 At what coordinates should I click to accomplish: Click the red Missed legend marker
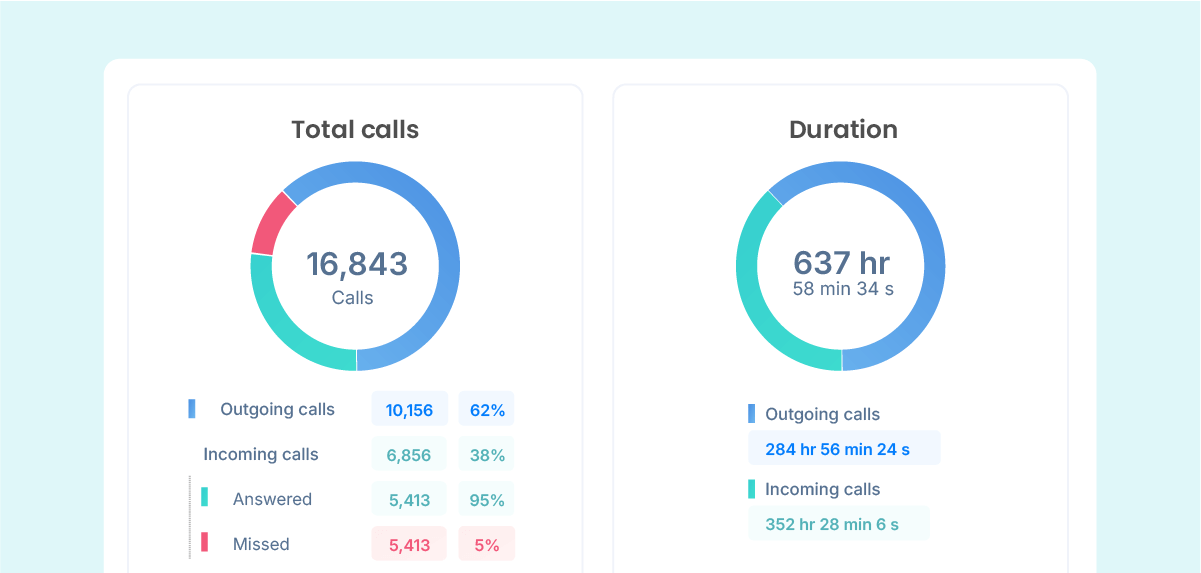click(x=204, y=542)
